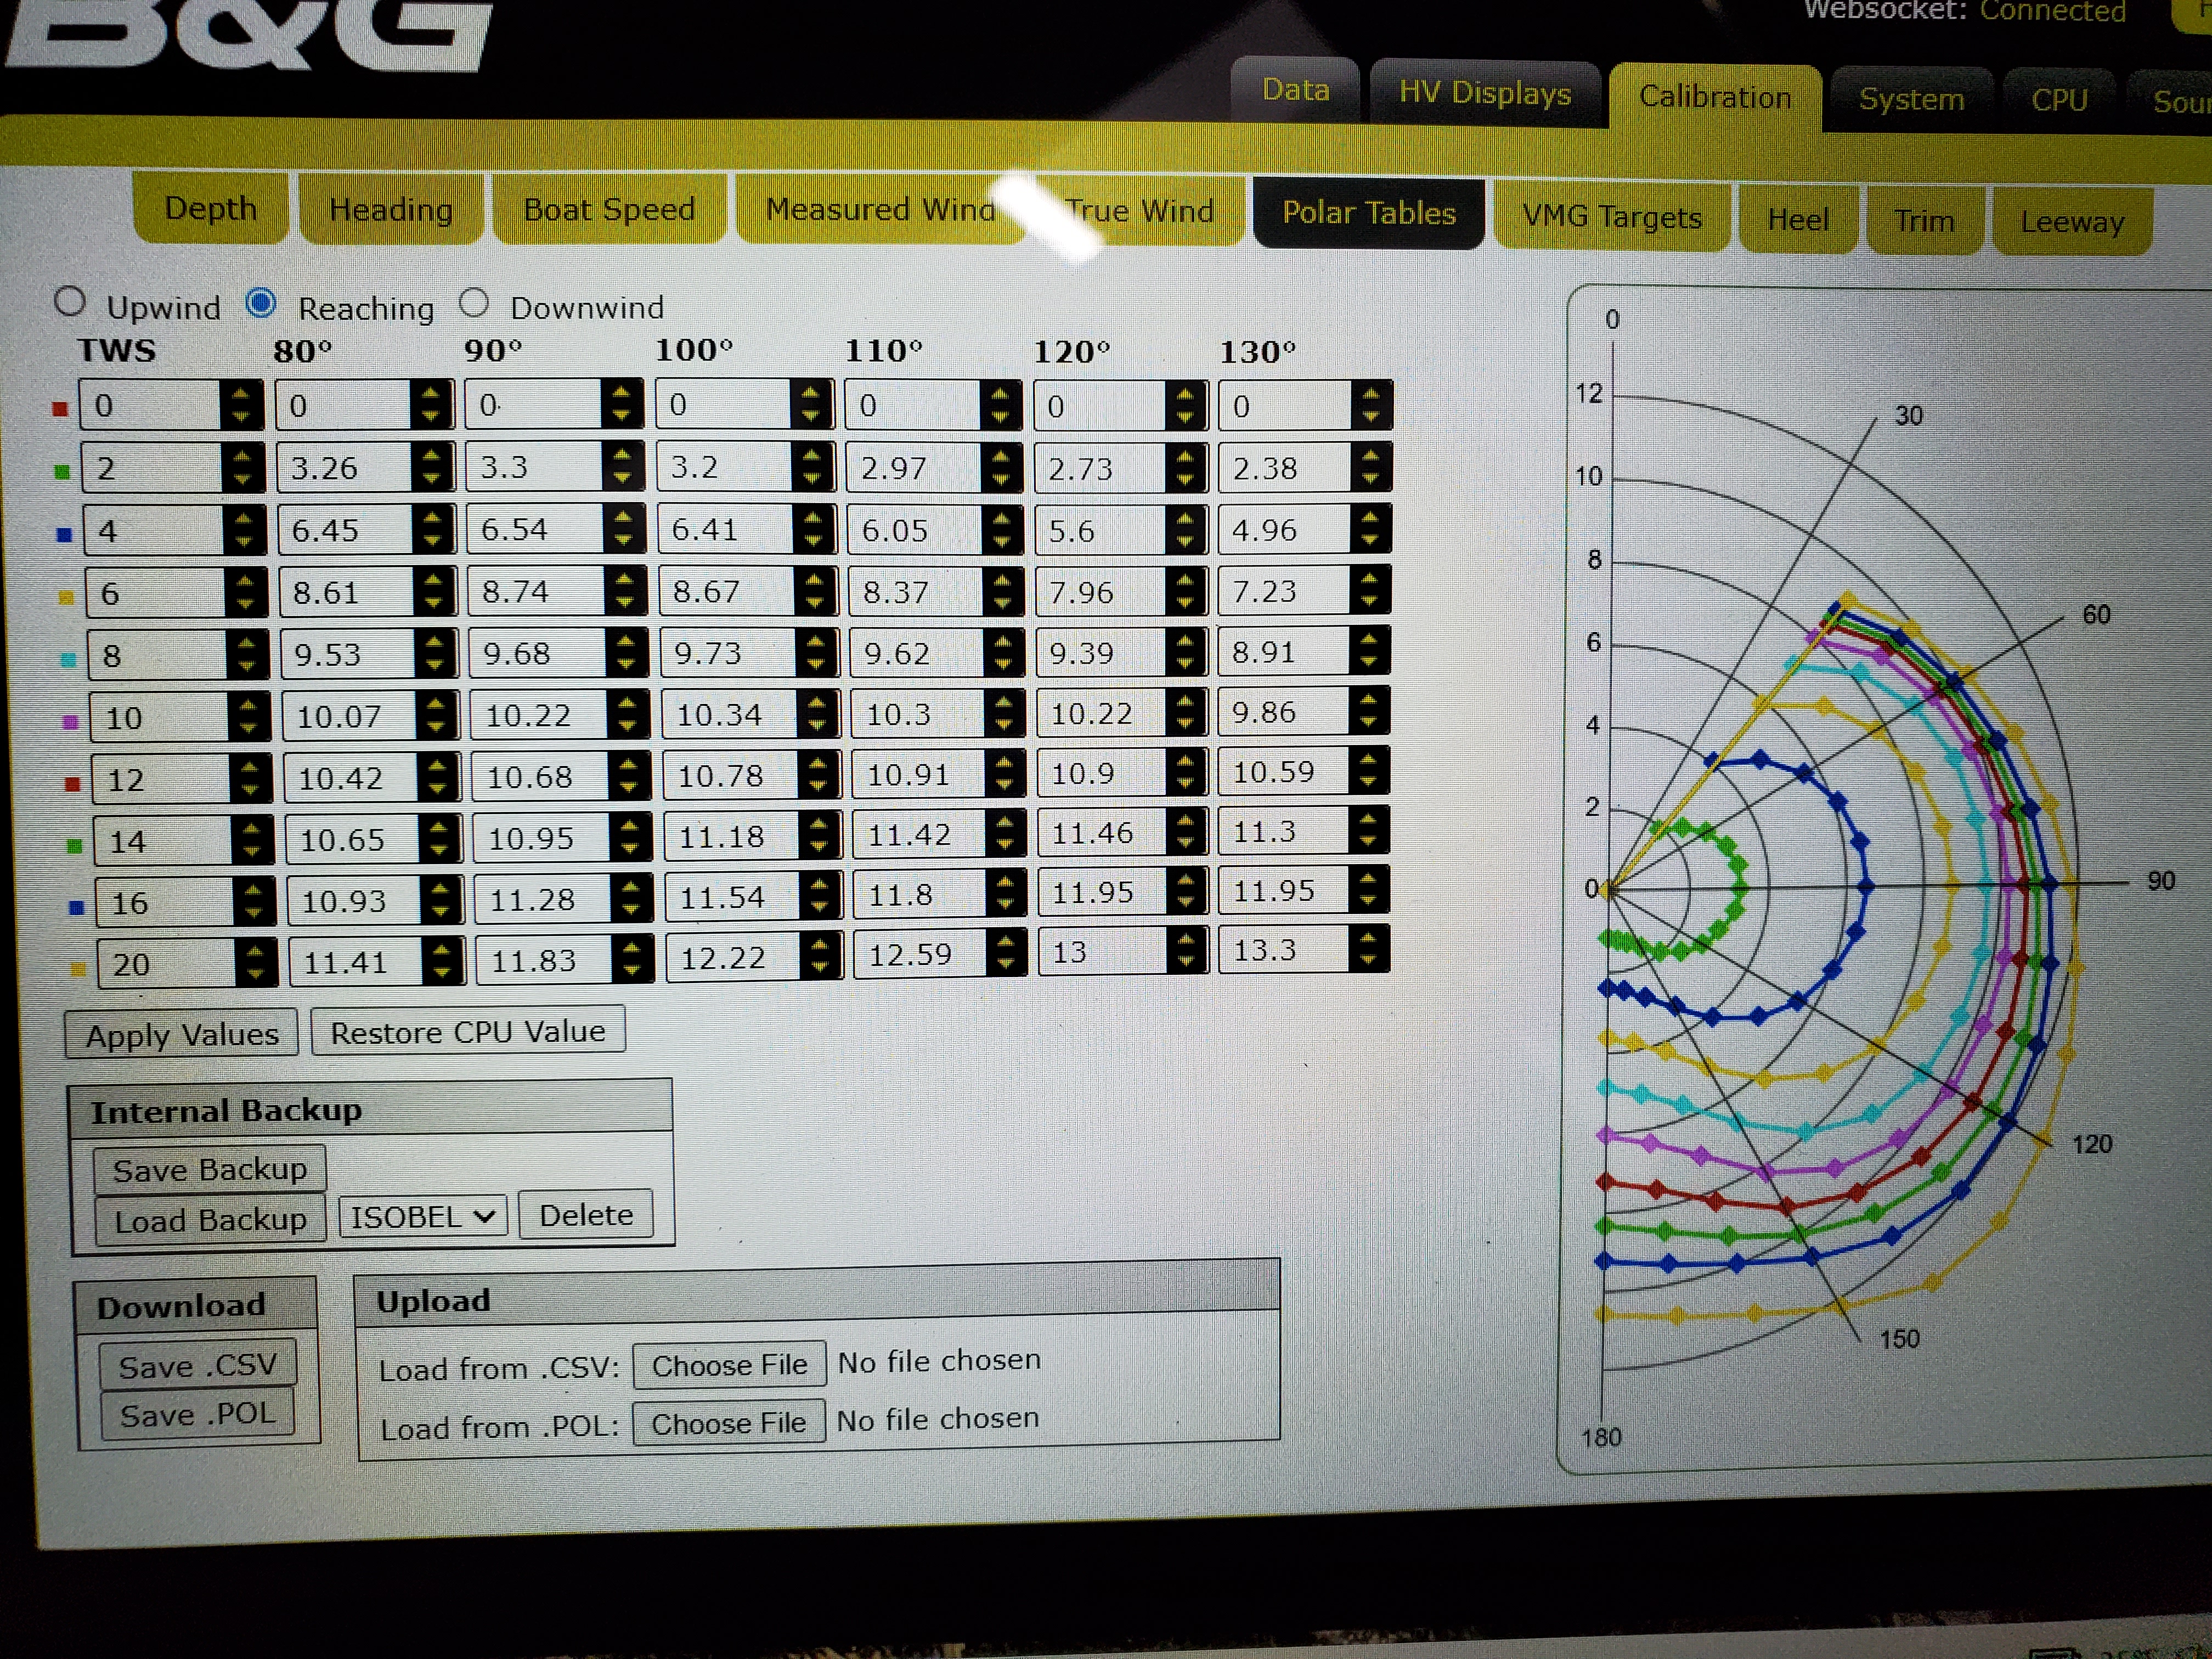This screenshot has width=2212, height=1659.
Task: Switch to the VMG Targets tab
Action: point(1611,217)
